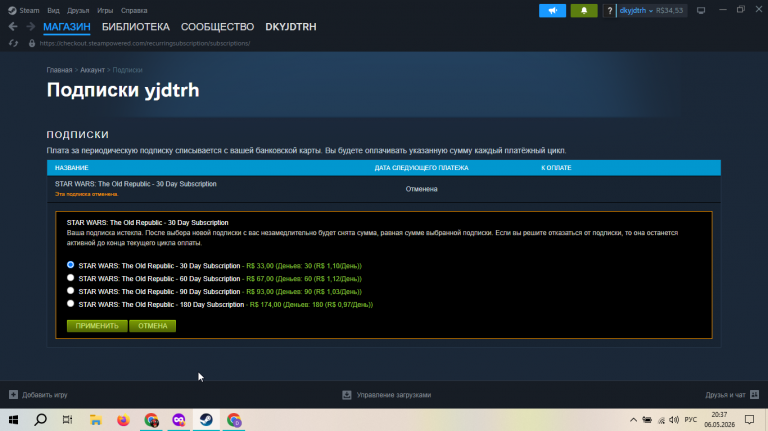Viewport: 768px width, 431px height.
Task: Click wallet balance R$34,53
Action: pyautogui.click(x=670, y=10)
